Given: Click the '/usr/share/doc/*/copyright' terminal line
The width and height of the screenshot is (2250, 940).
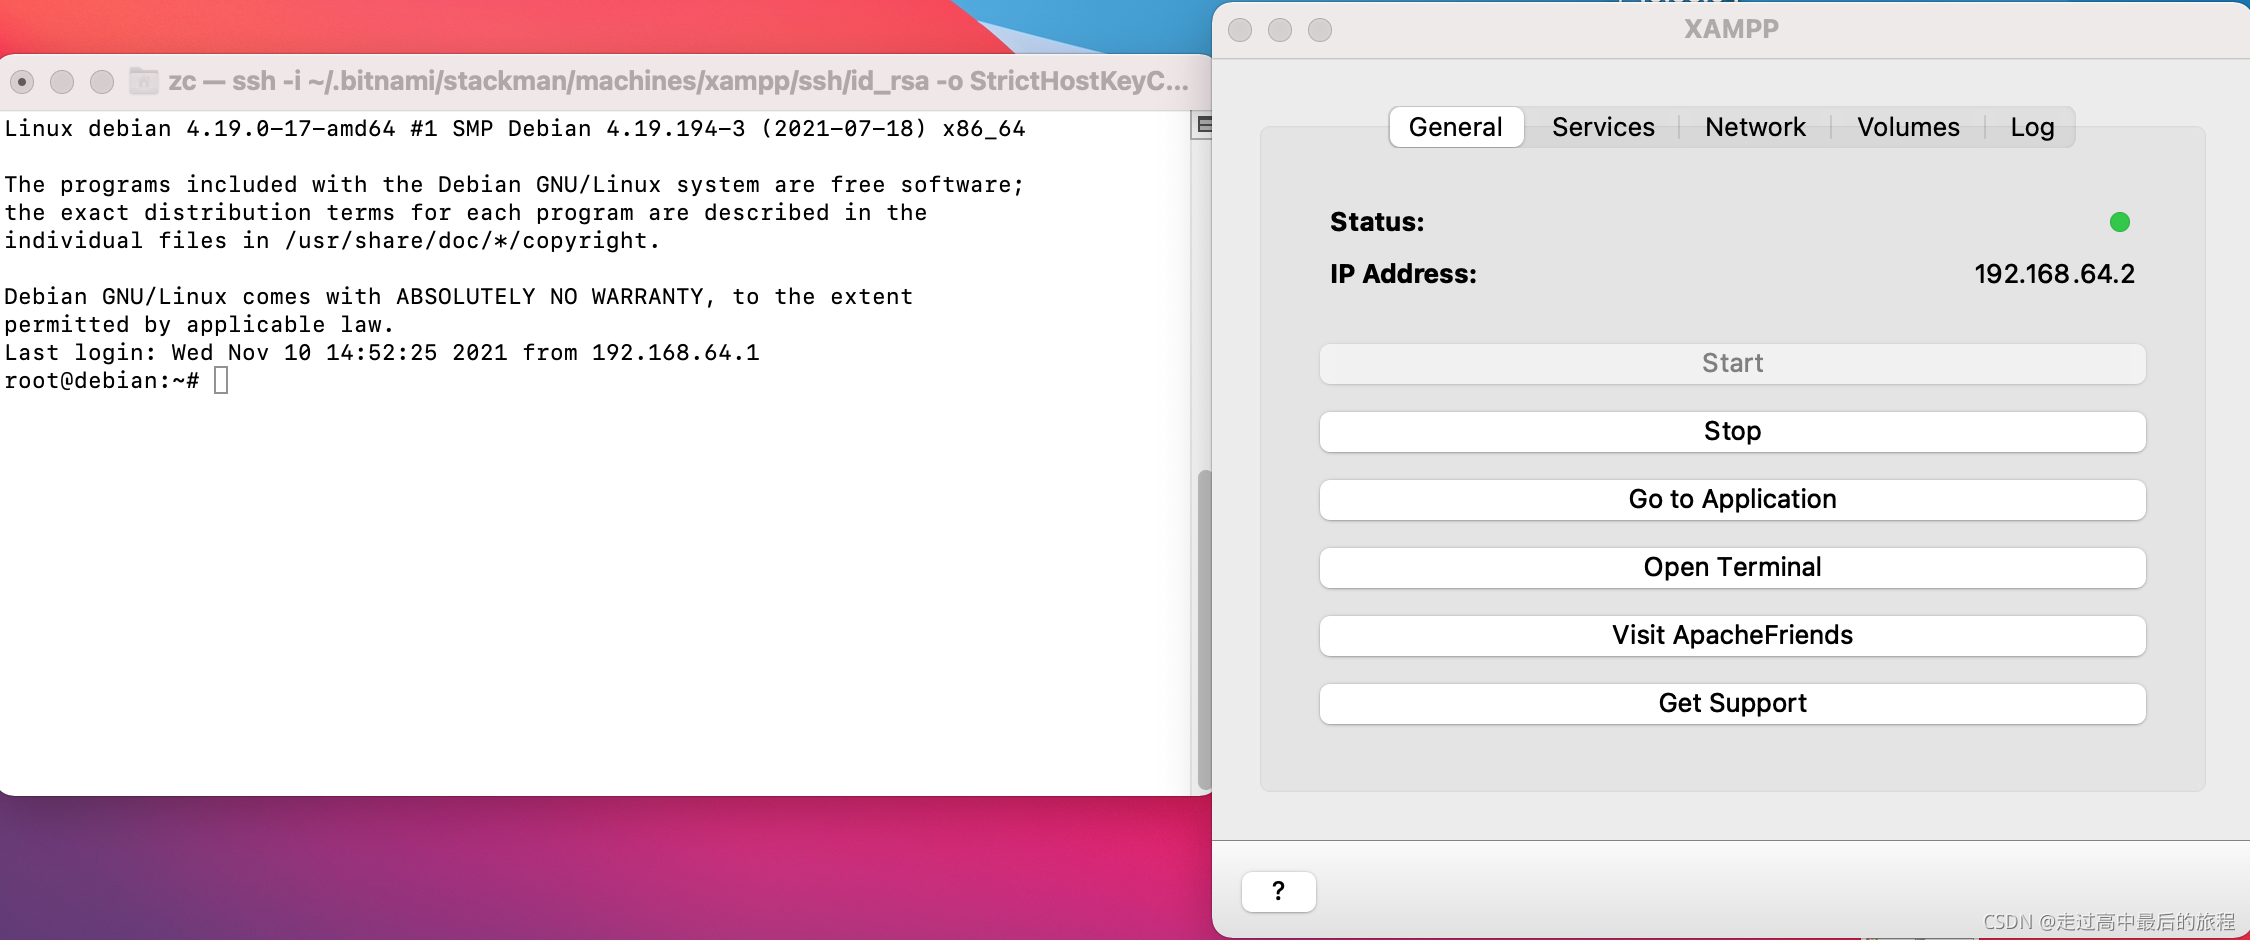Looking at the screenshot, I should [332, 241].
